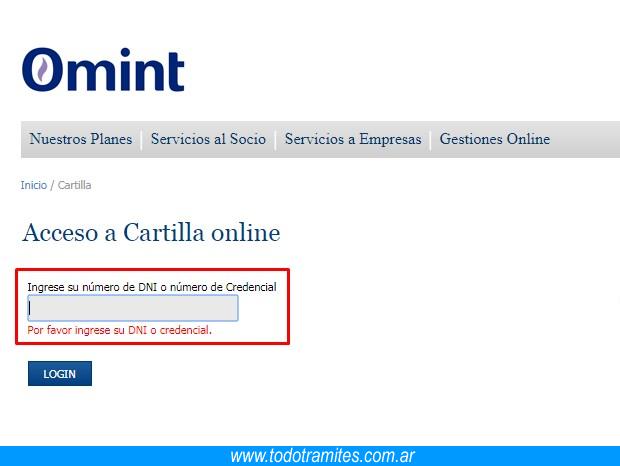This screenshot has width=620, height=466.
Task: Click the red 'Por favor ingrese' error message
Action: pos(119,330)
